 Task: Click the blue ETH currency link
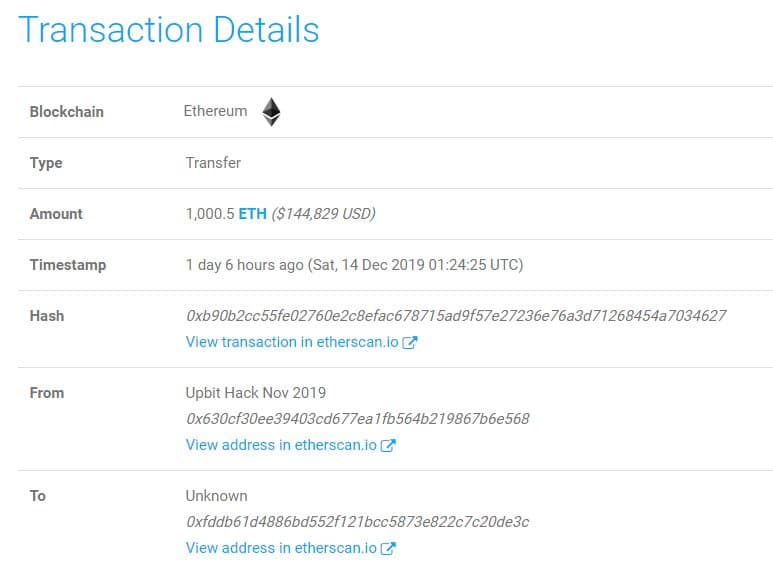pyautogui.click(x=252, y=214)
